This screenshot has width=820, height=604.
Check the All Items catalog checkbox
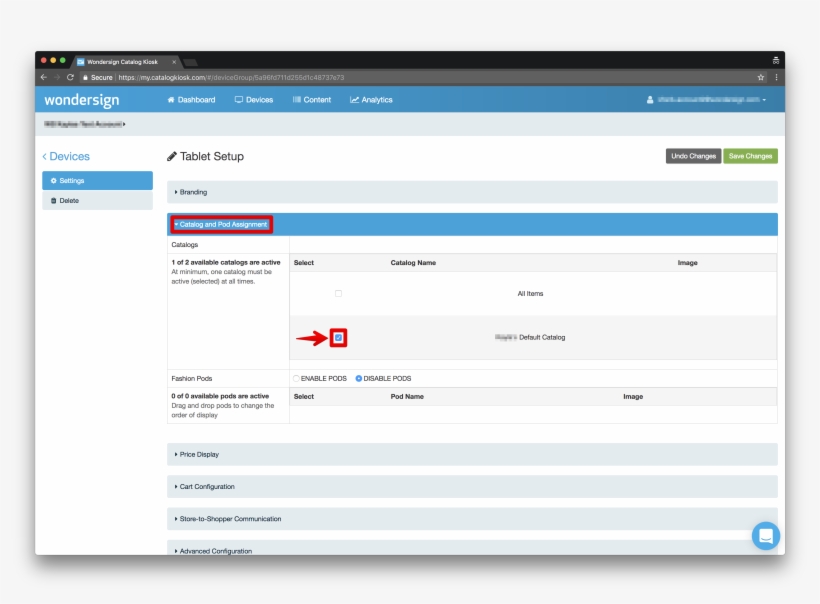tap(338, 293)
